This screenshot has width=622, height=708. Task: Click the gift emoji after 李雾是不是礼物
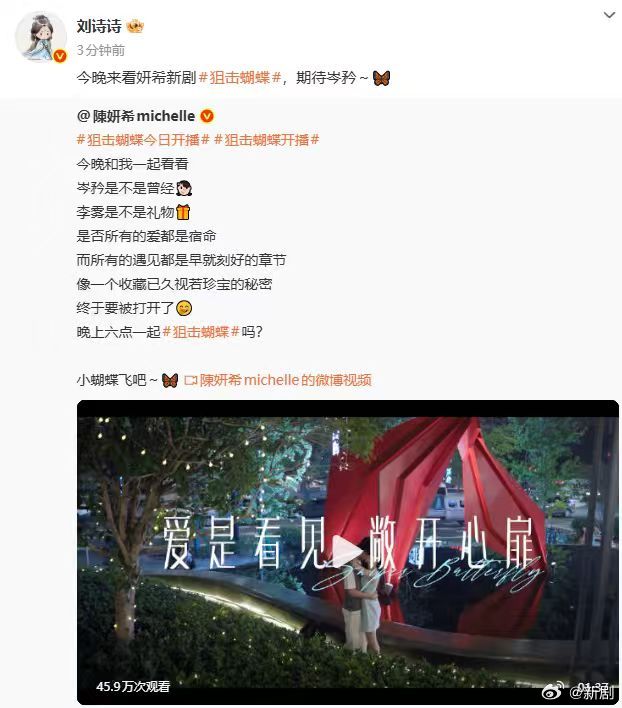pyautogui.click(x=183, y=212)
